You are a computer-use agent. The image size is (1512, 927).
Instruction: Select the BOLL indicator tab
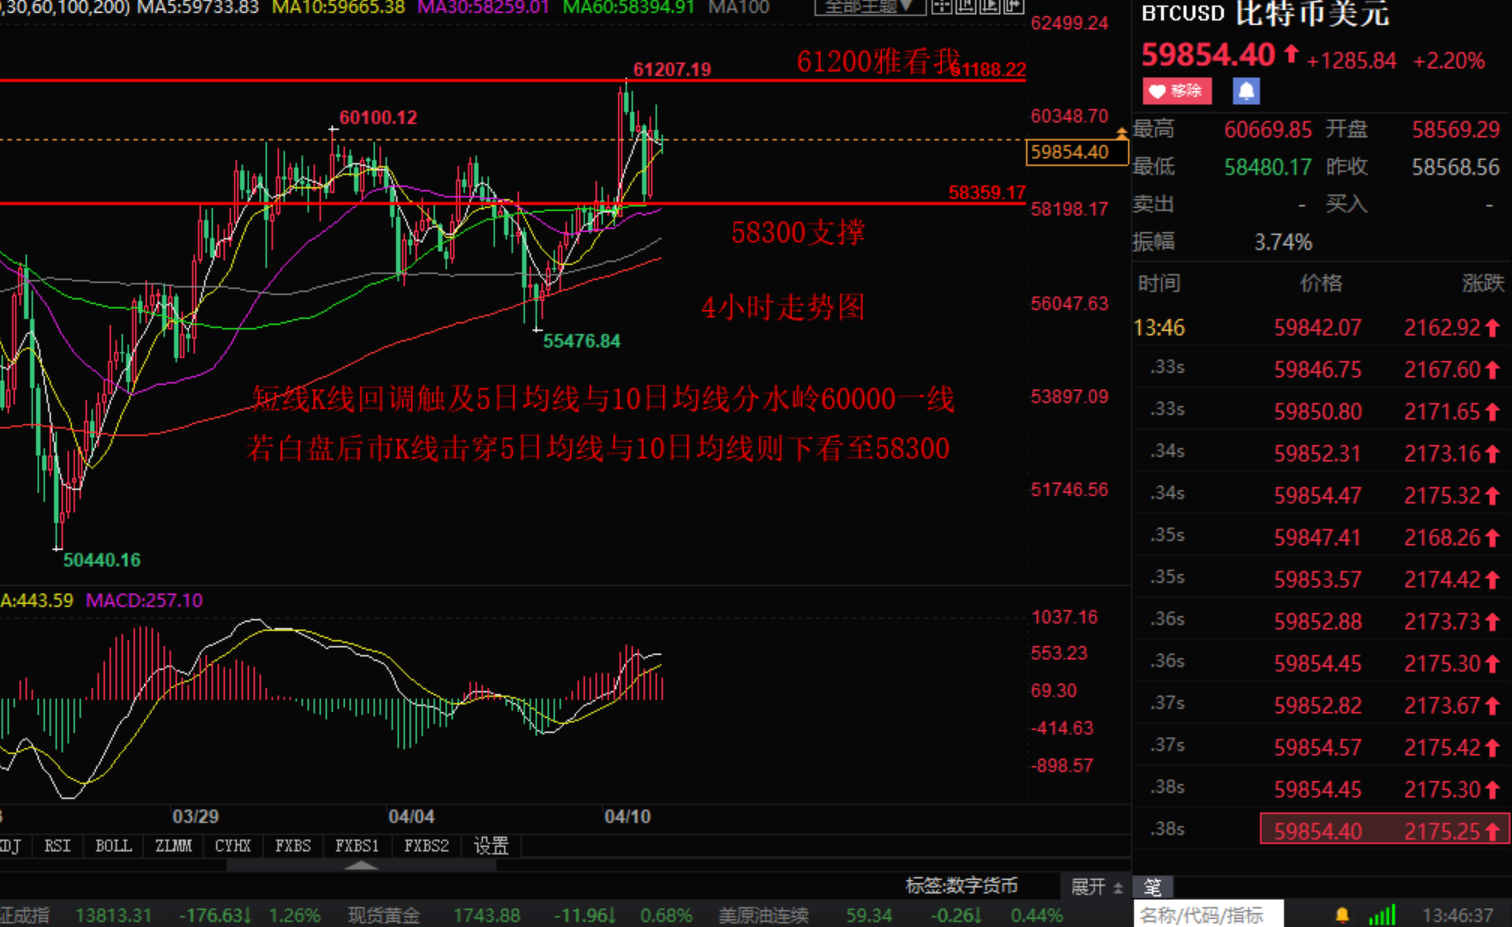(113, 846)
